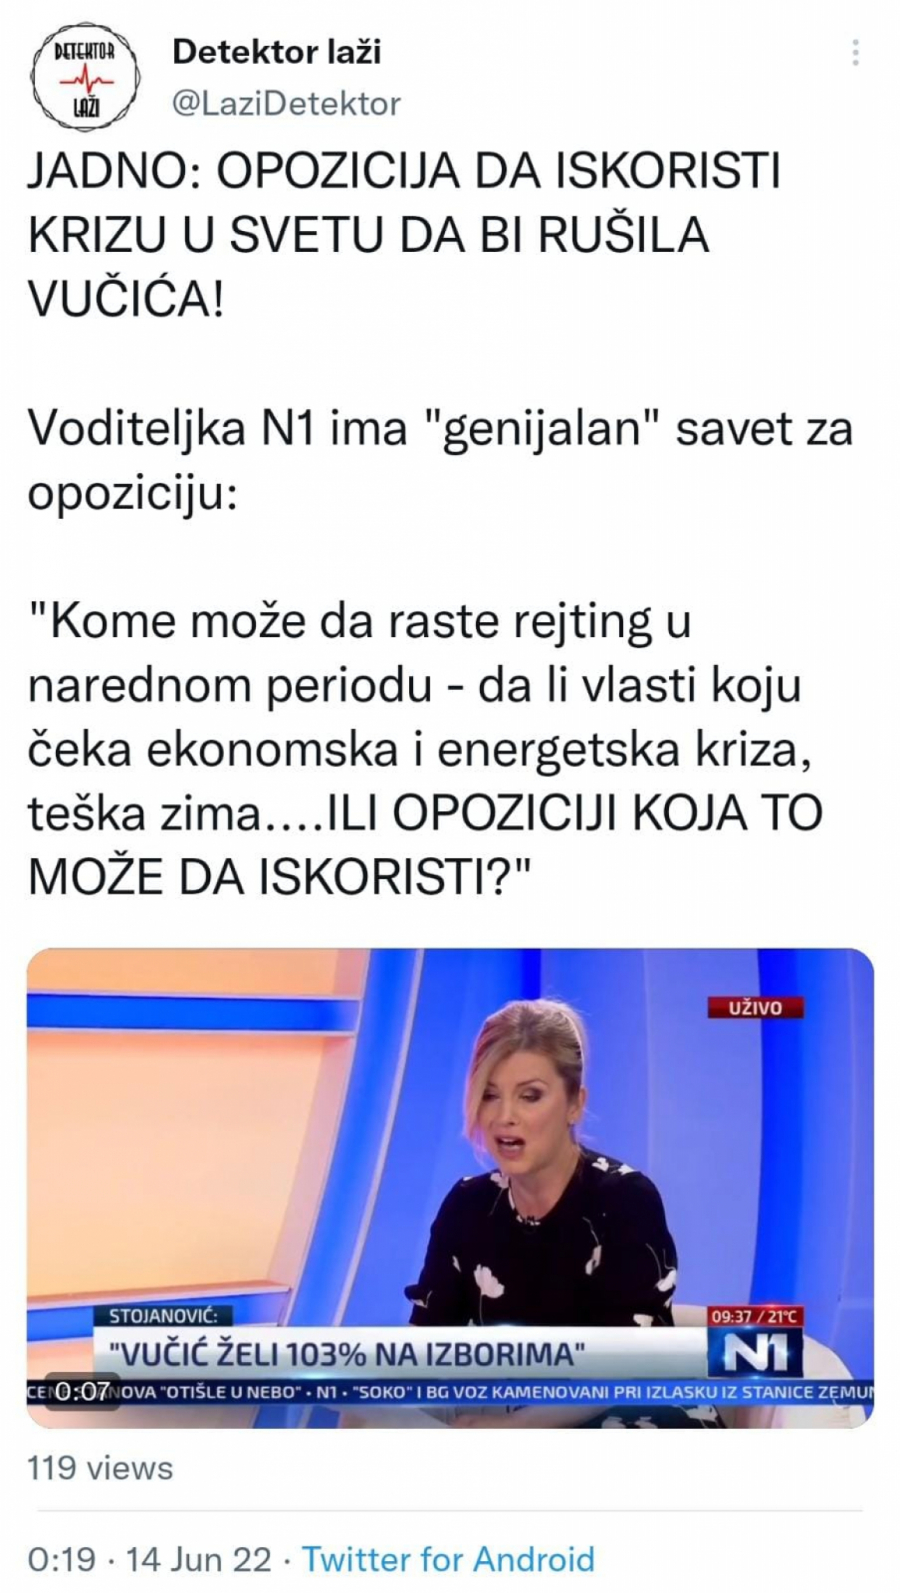Click the 119 views counter
The image size is (900, 1593).
[x=100, y=1467]
